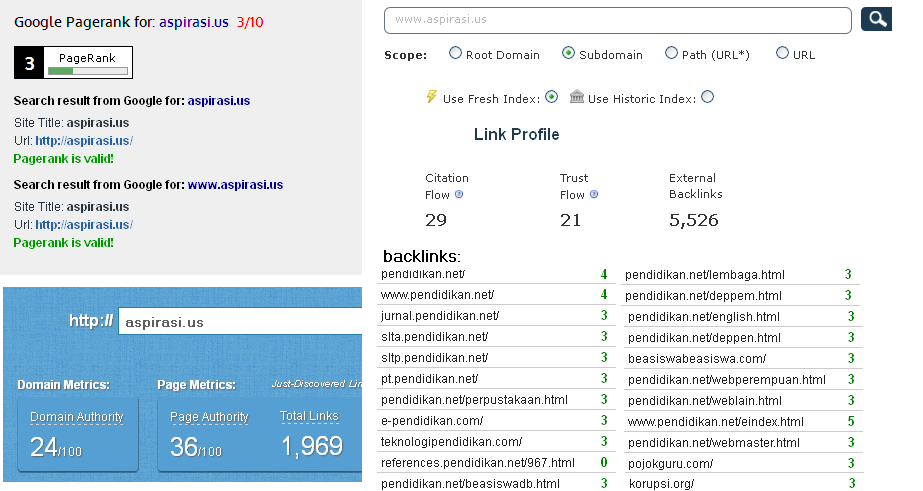
Task: Open second http://aspirasi.us/ Url link
Action: coord(84,225)
